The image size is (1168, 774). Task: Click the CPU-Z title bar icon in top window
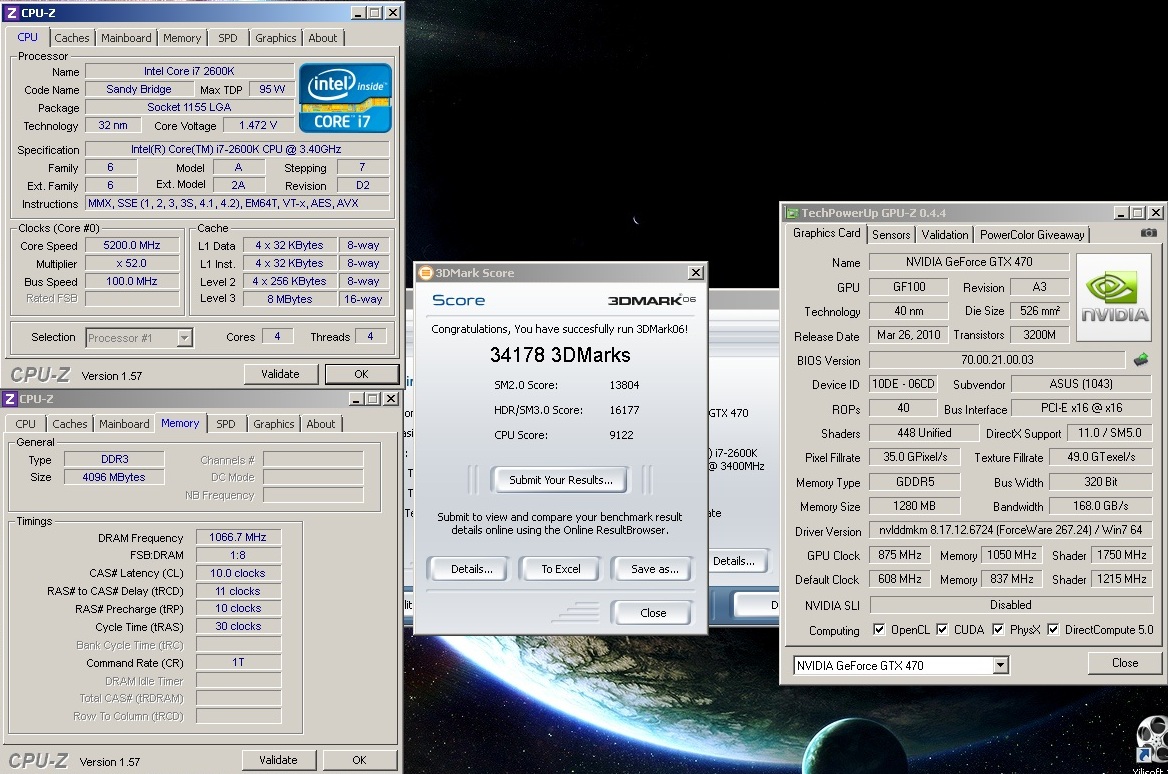pos(10,13)
